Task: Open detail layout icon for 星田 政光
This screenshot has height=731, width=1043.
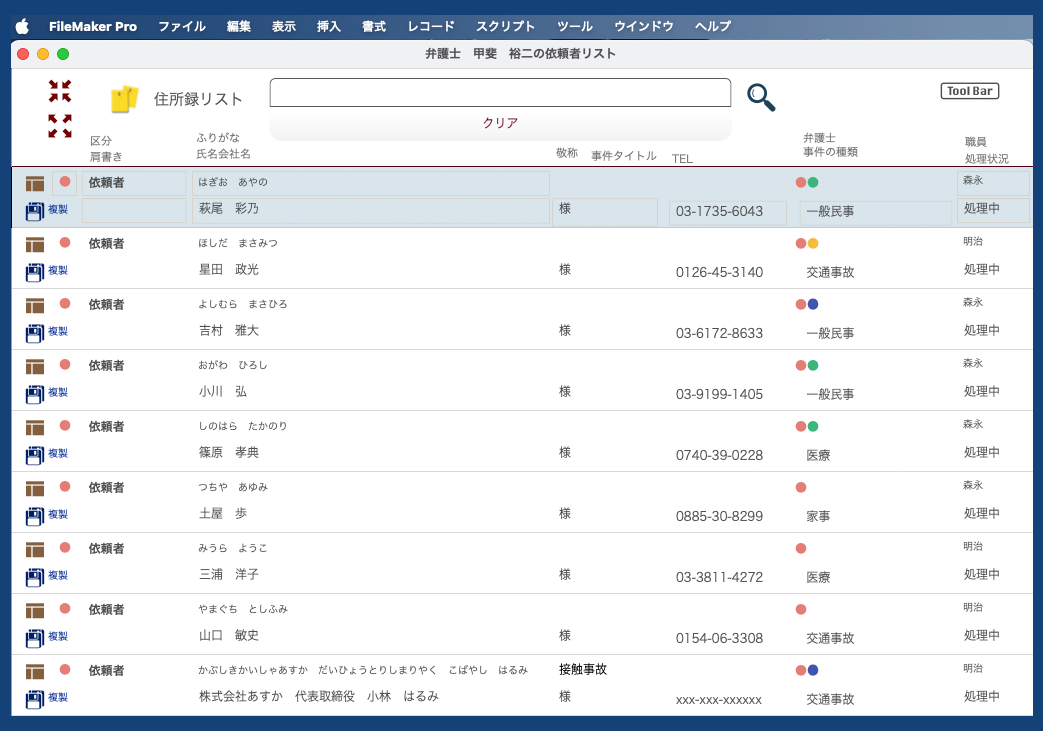Action: (35, 245)
